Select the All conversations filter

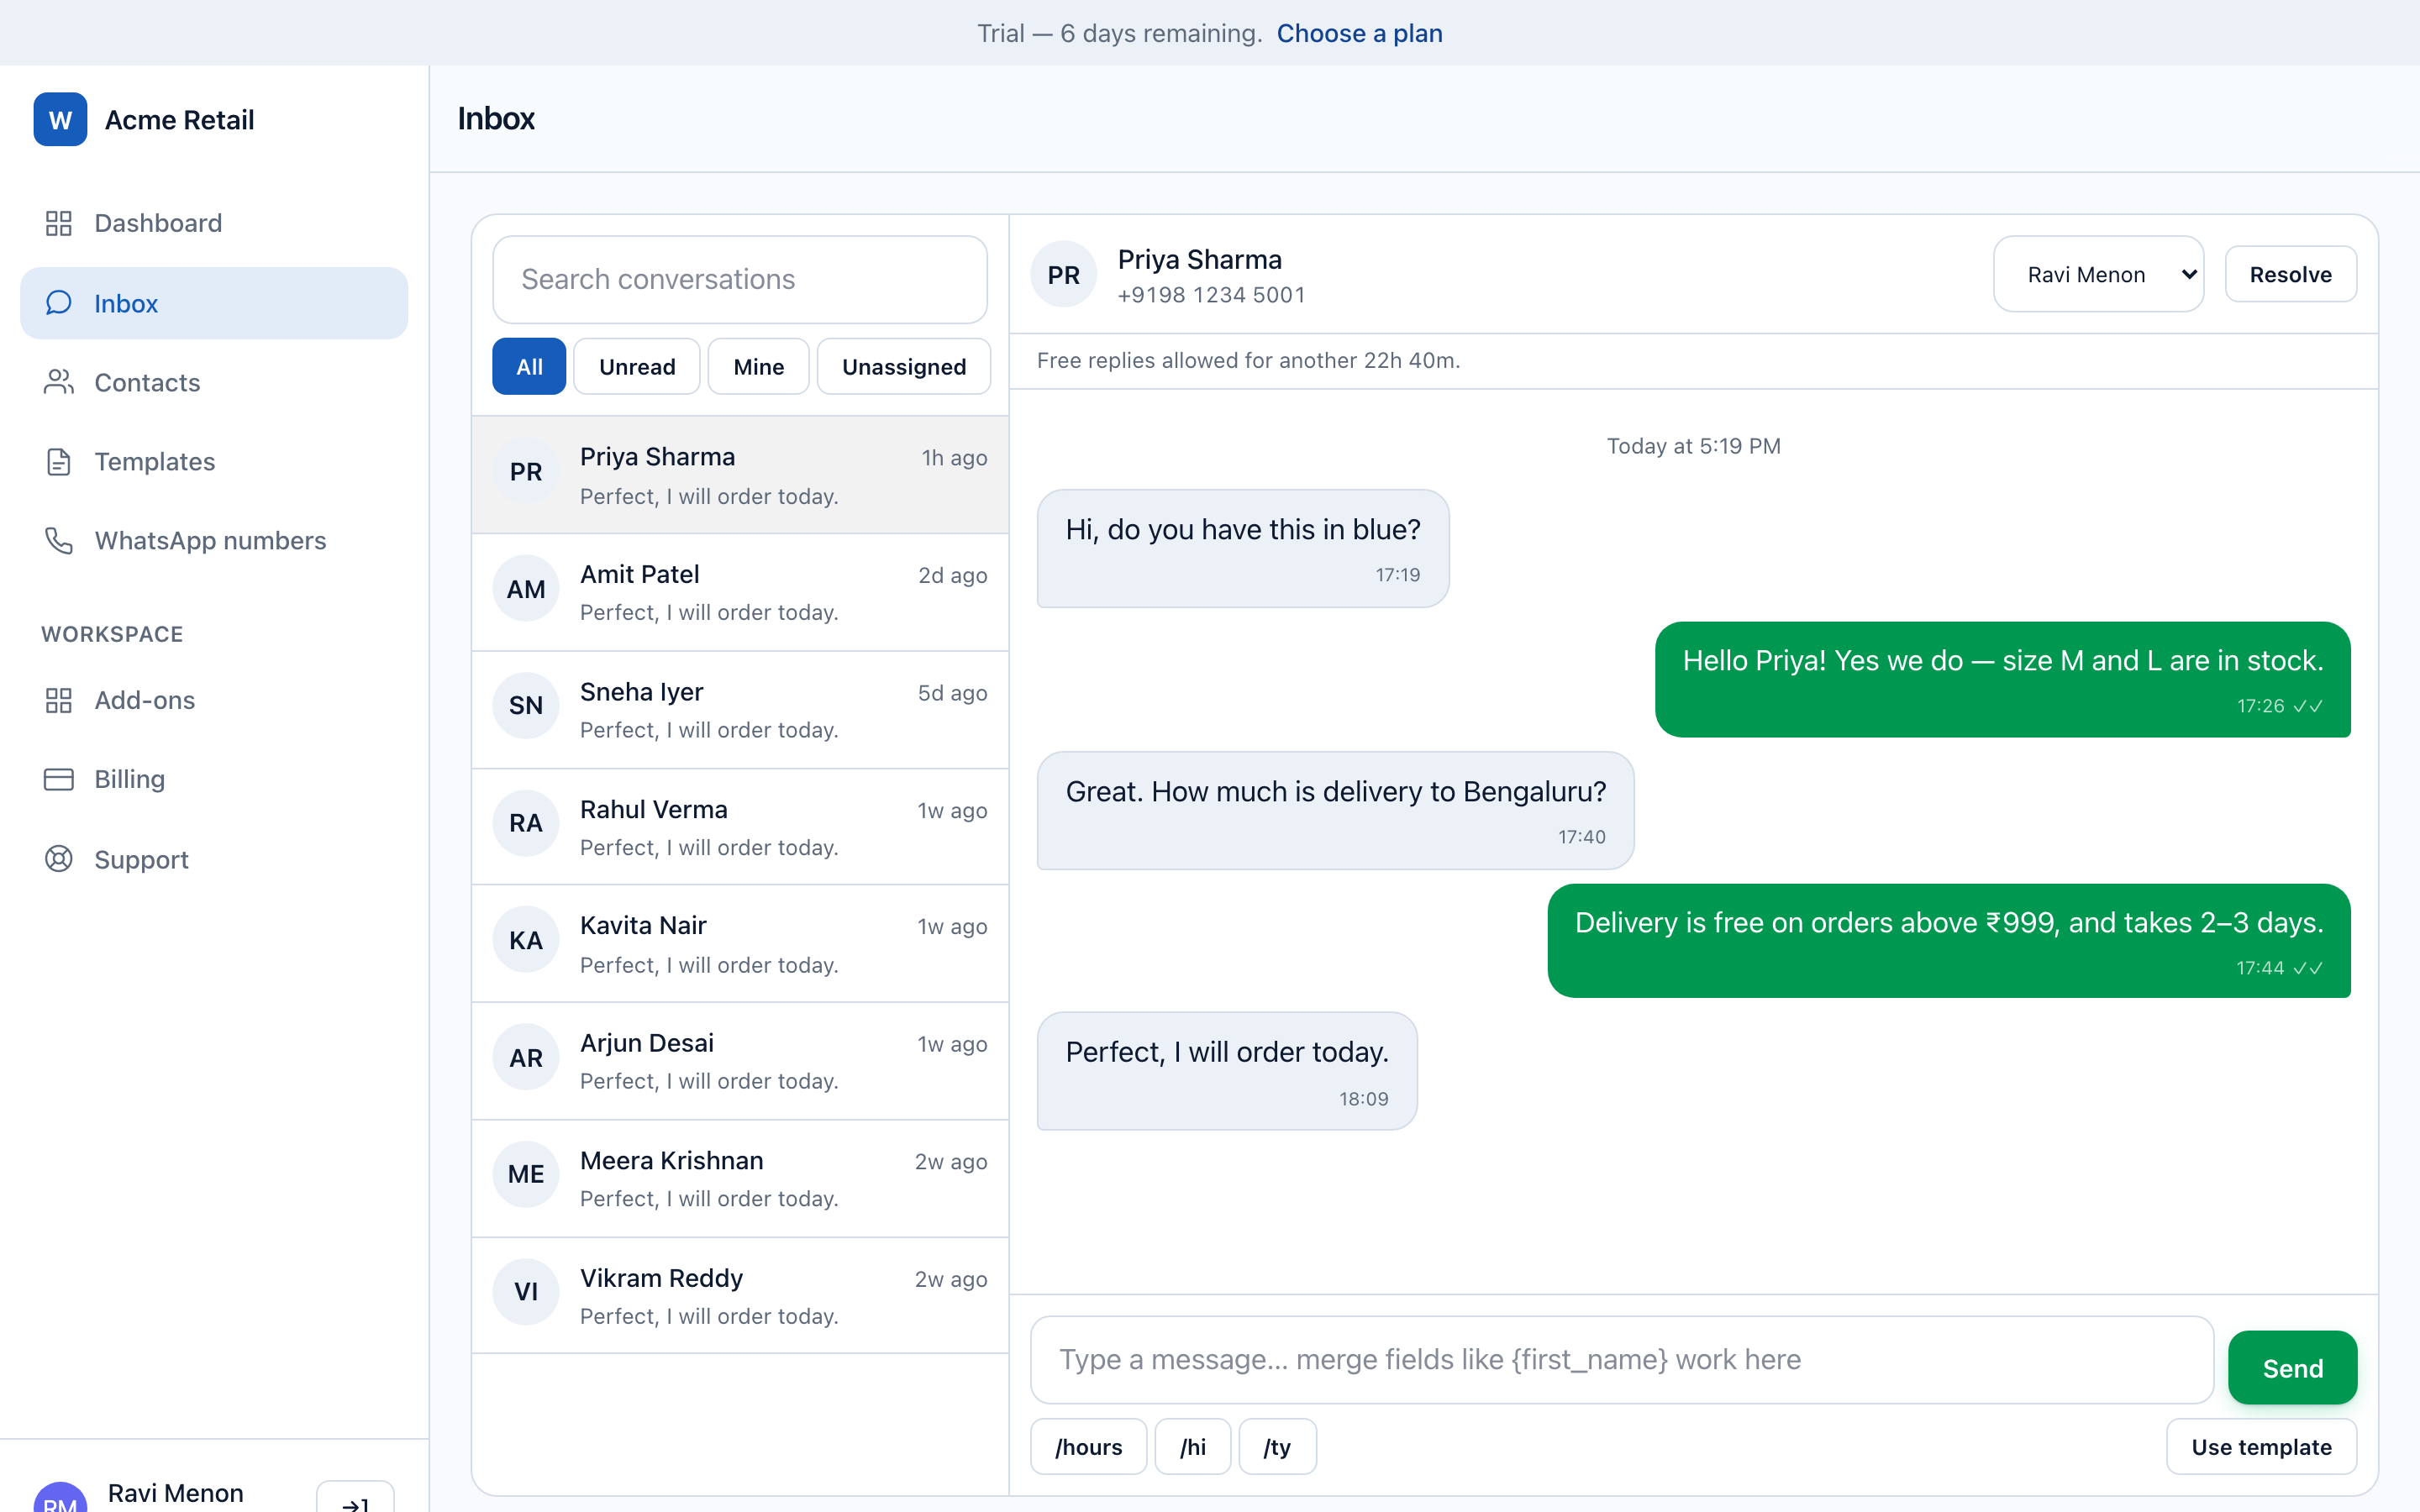[529, 367]
